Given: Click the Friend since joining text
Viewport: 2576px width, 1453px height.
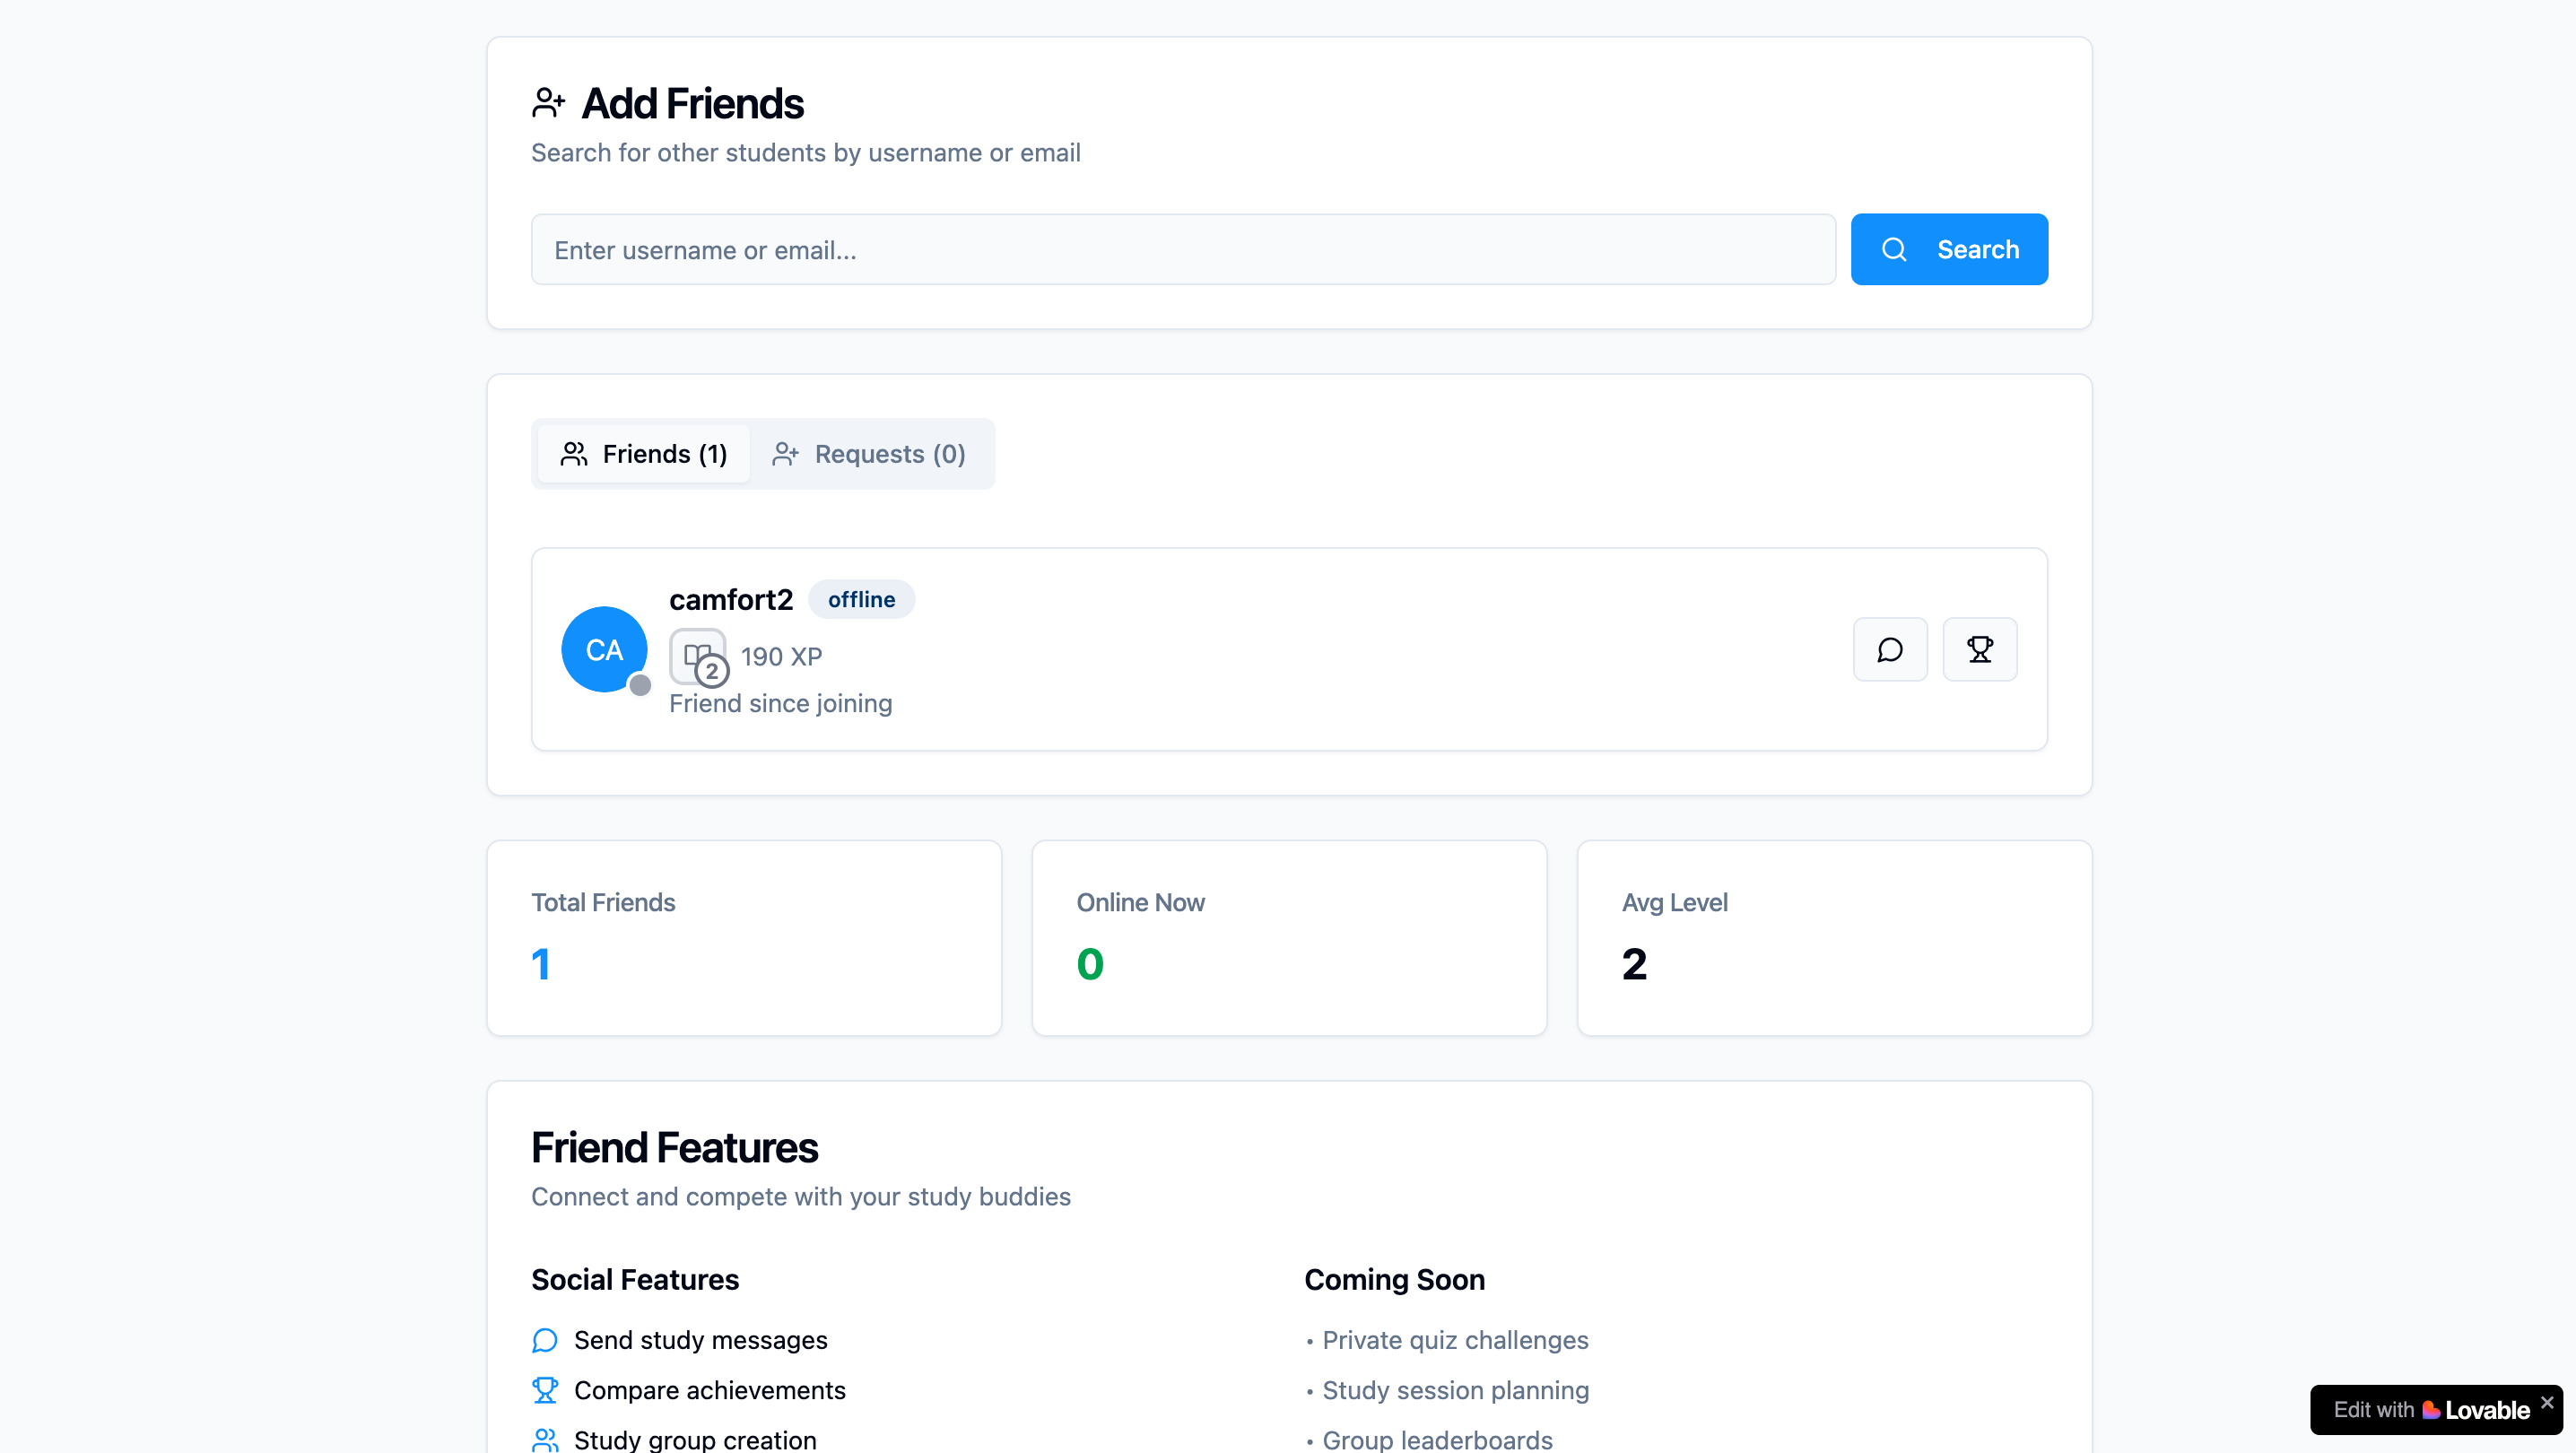Looking at the screenshot, I should tap(780, 703).
